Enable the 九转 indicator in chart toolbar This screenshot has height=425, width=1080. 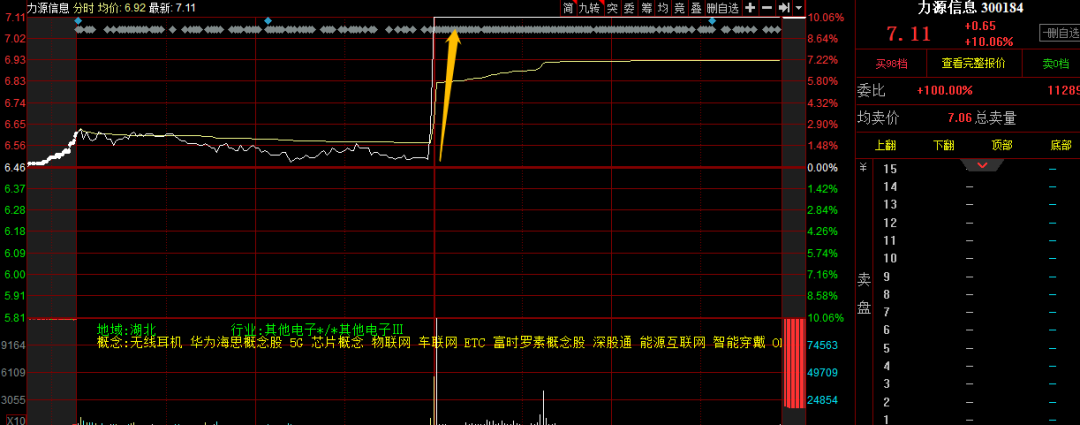pos(590,8)
